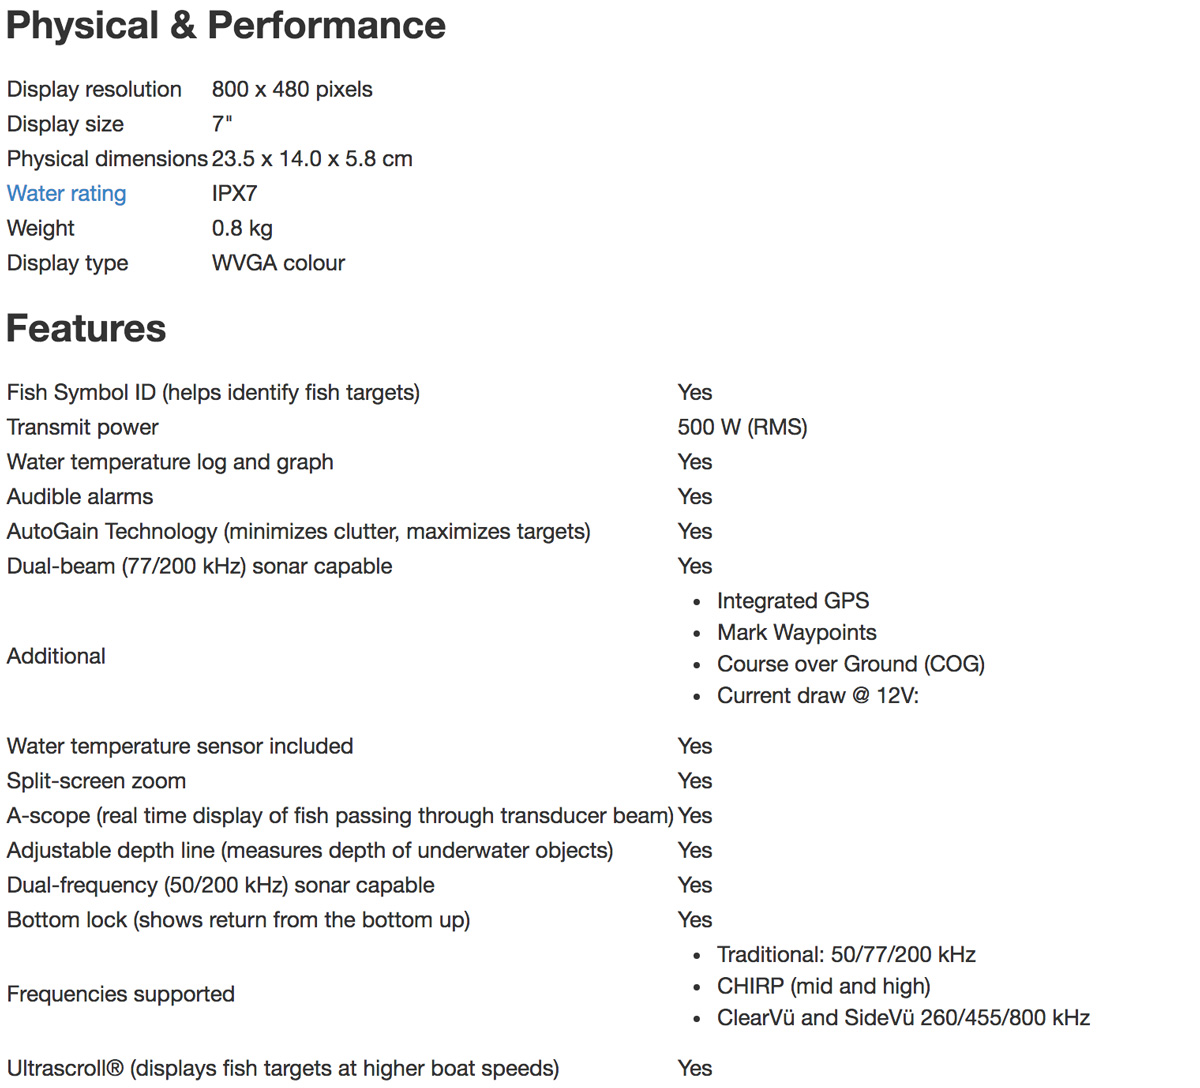1200x1088 pixels.
Task: Select the CHIRP (mid and high) item
Action: pyautogui.click(x=823, y=987)
